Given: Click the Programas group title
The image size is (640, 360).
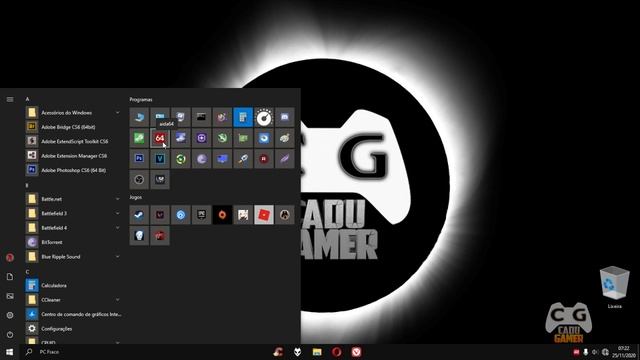Looking at the screenshot, I should click(141, 100).
